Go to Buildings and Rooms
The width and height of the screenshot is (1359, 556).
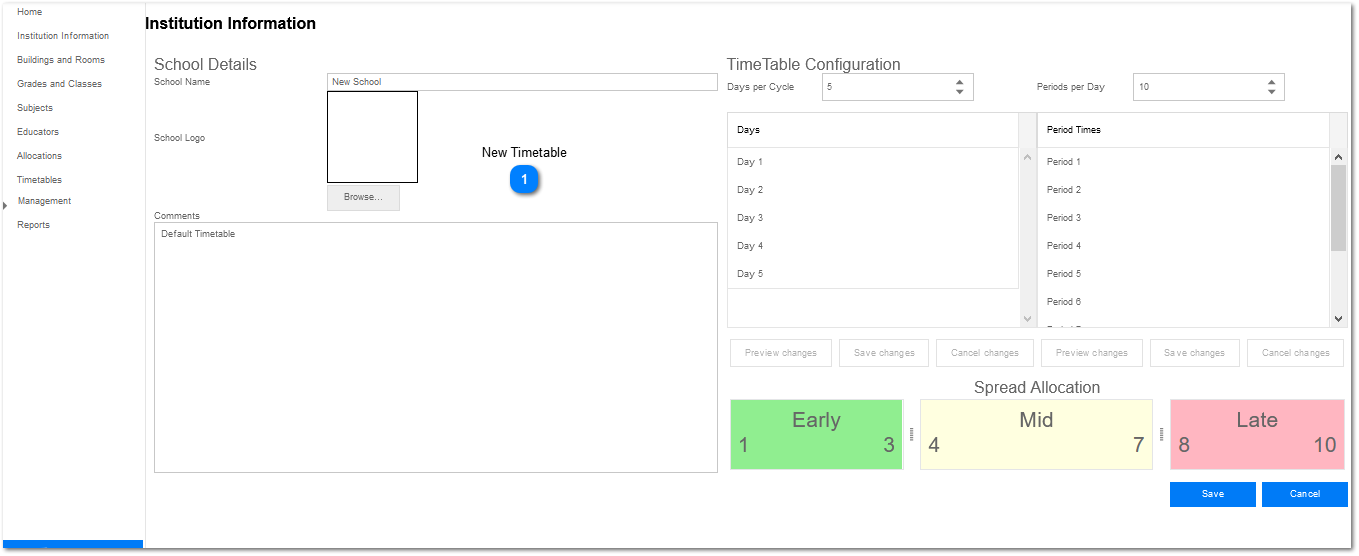point(61,60)
